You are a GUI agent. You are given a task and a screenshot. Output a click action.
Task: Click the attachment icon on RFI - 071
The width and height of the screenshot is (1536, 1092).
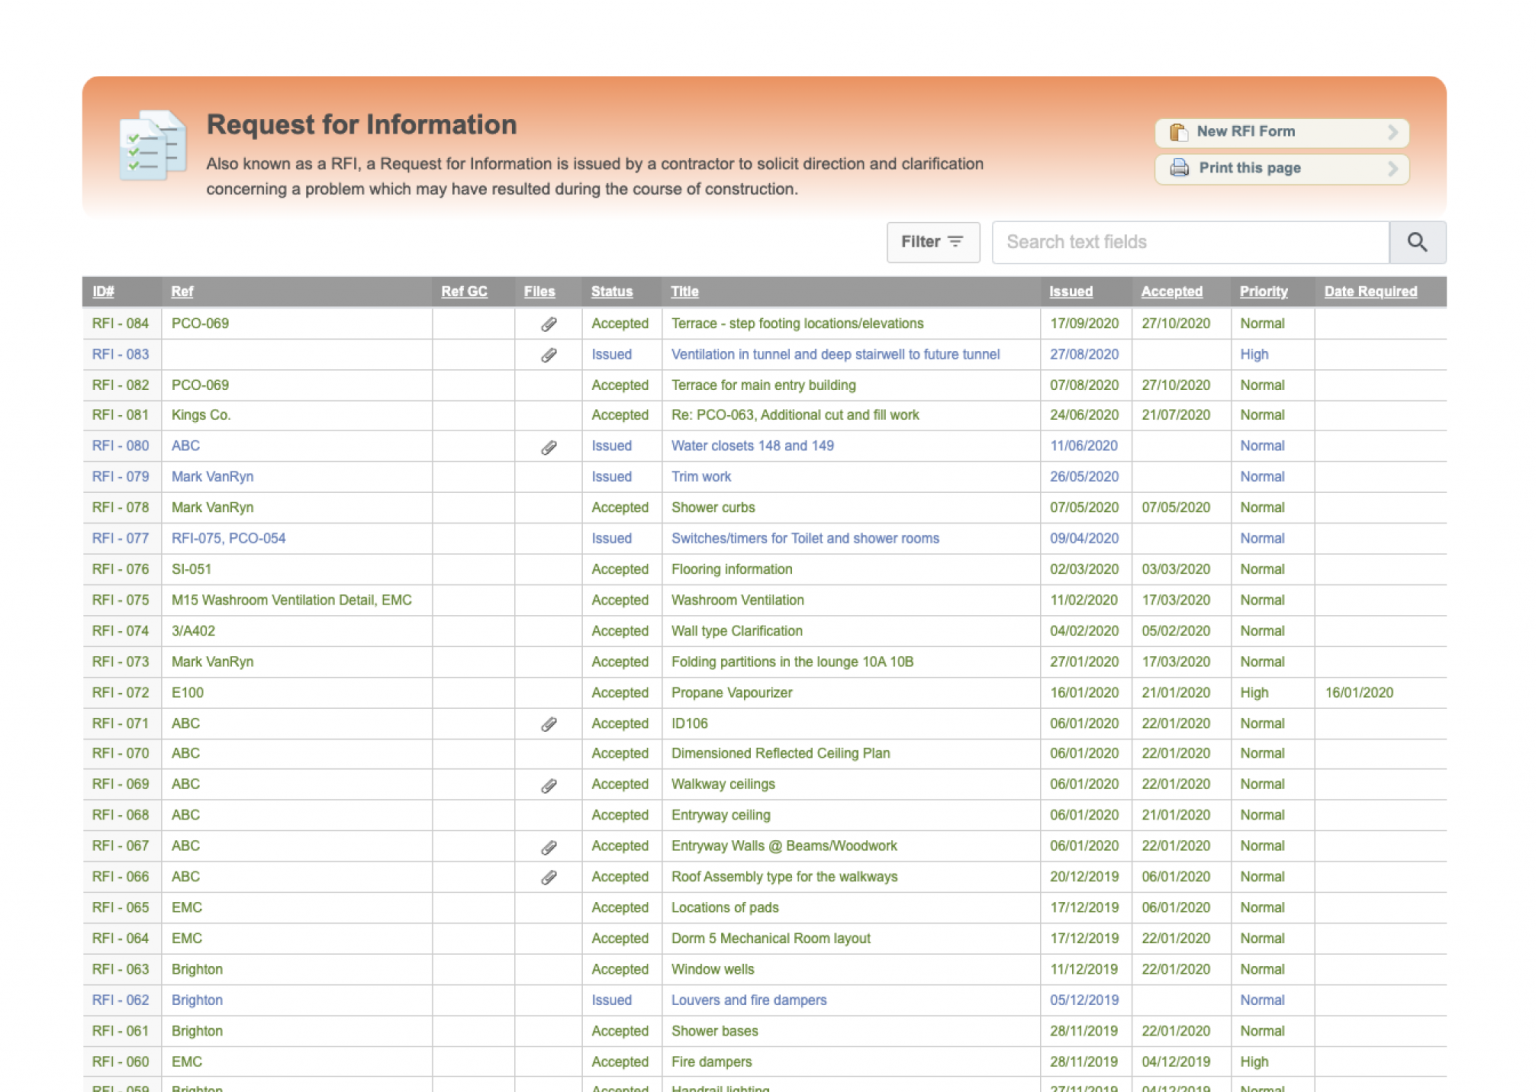(x=548, y=723)
